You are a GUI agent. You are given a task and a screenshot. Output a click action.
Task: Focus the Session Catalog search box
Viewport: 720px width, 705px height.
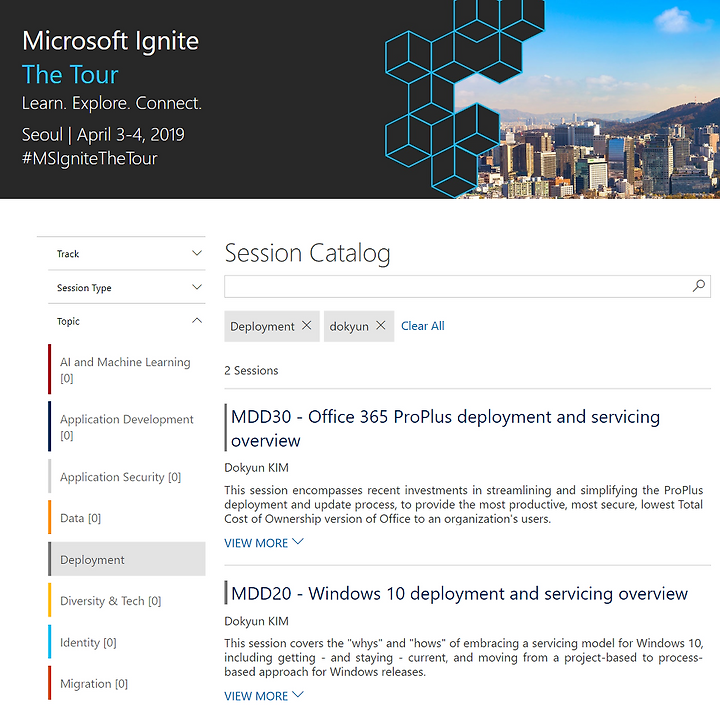click(x=459, y=287)
